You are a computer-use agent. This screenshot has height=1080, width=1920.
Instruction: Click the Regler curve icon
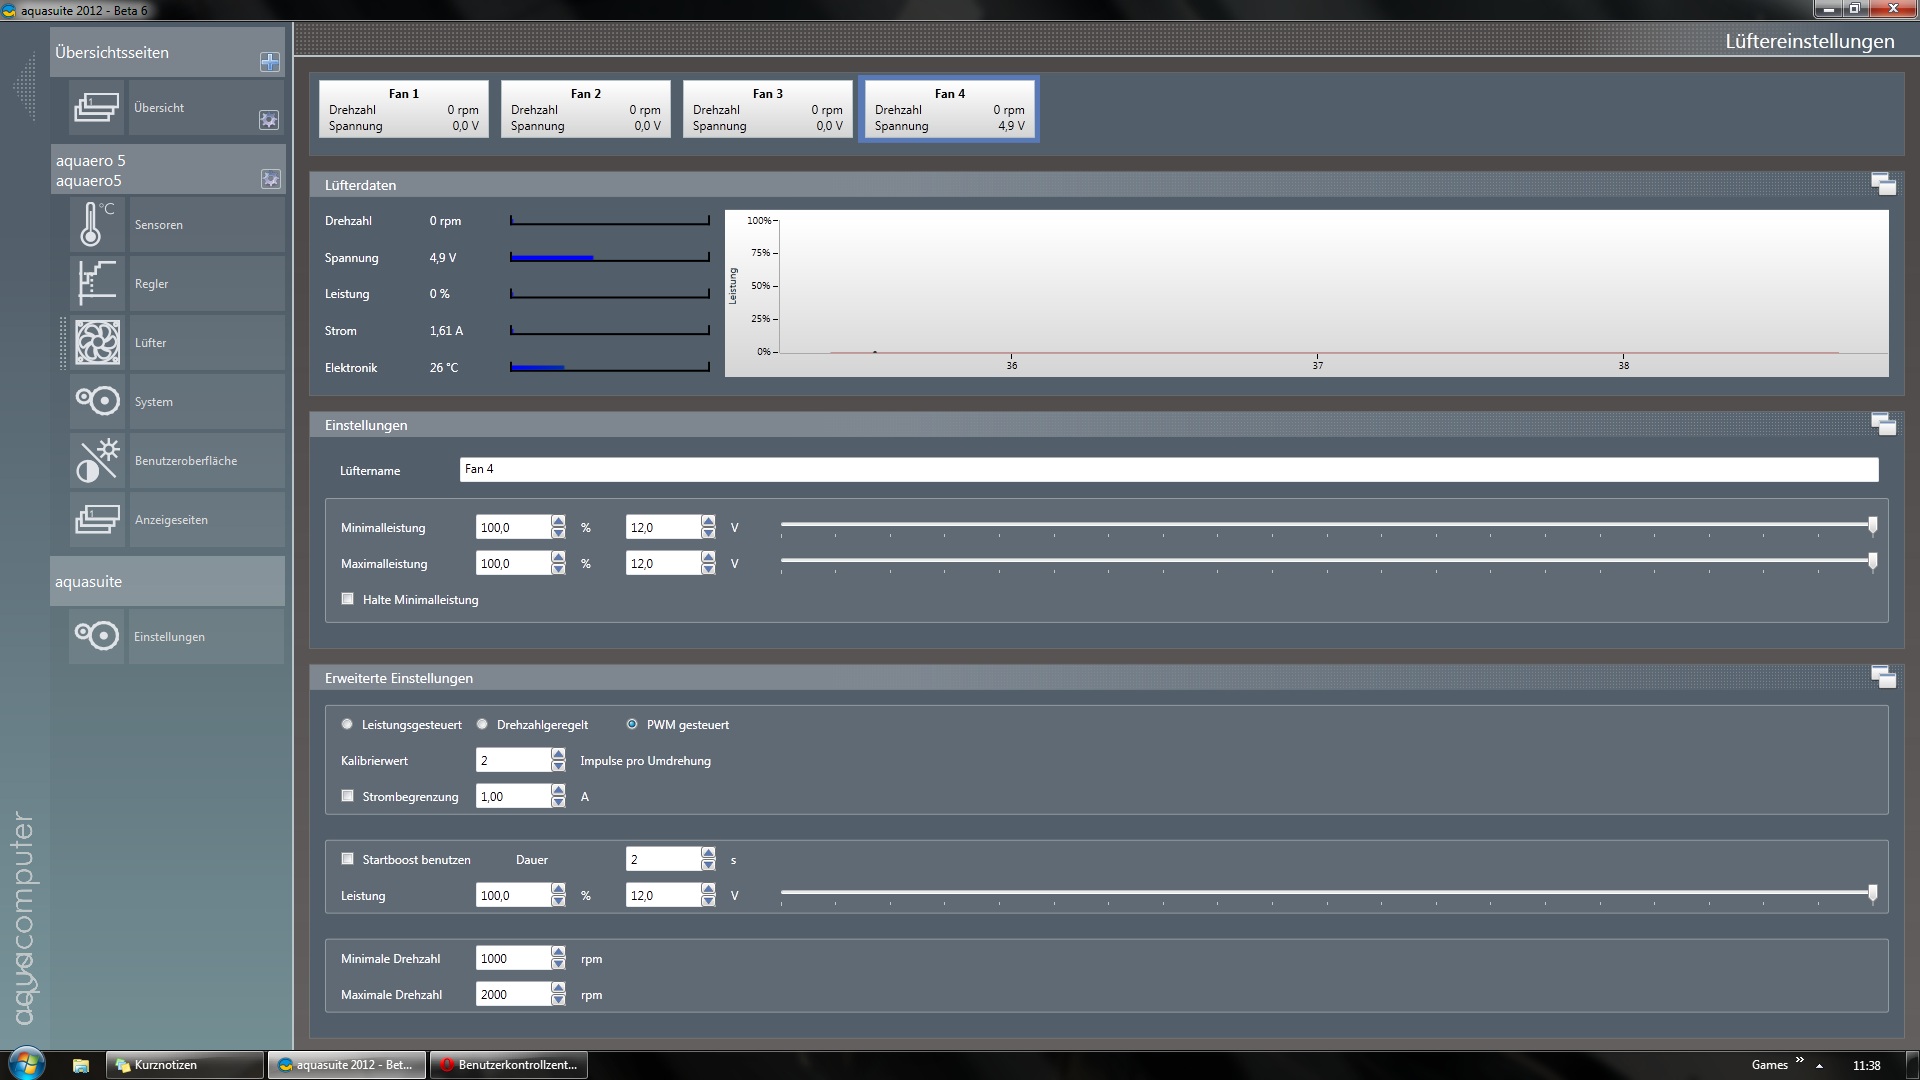[x=97, y=283]
